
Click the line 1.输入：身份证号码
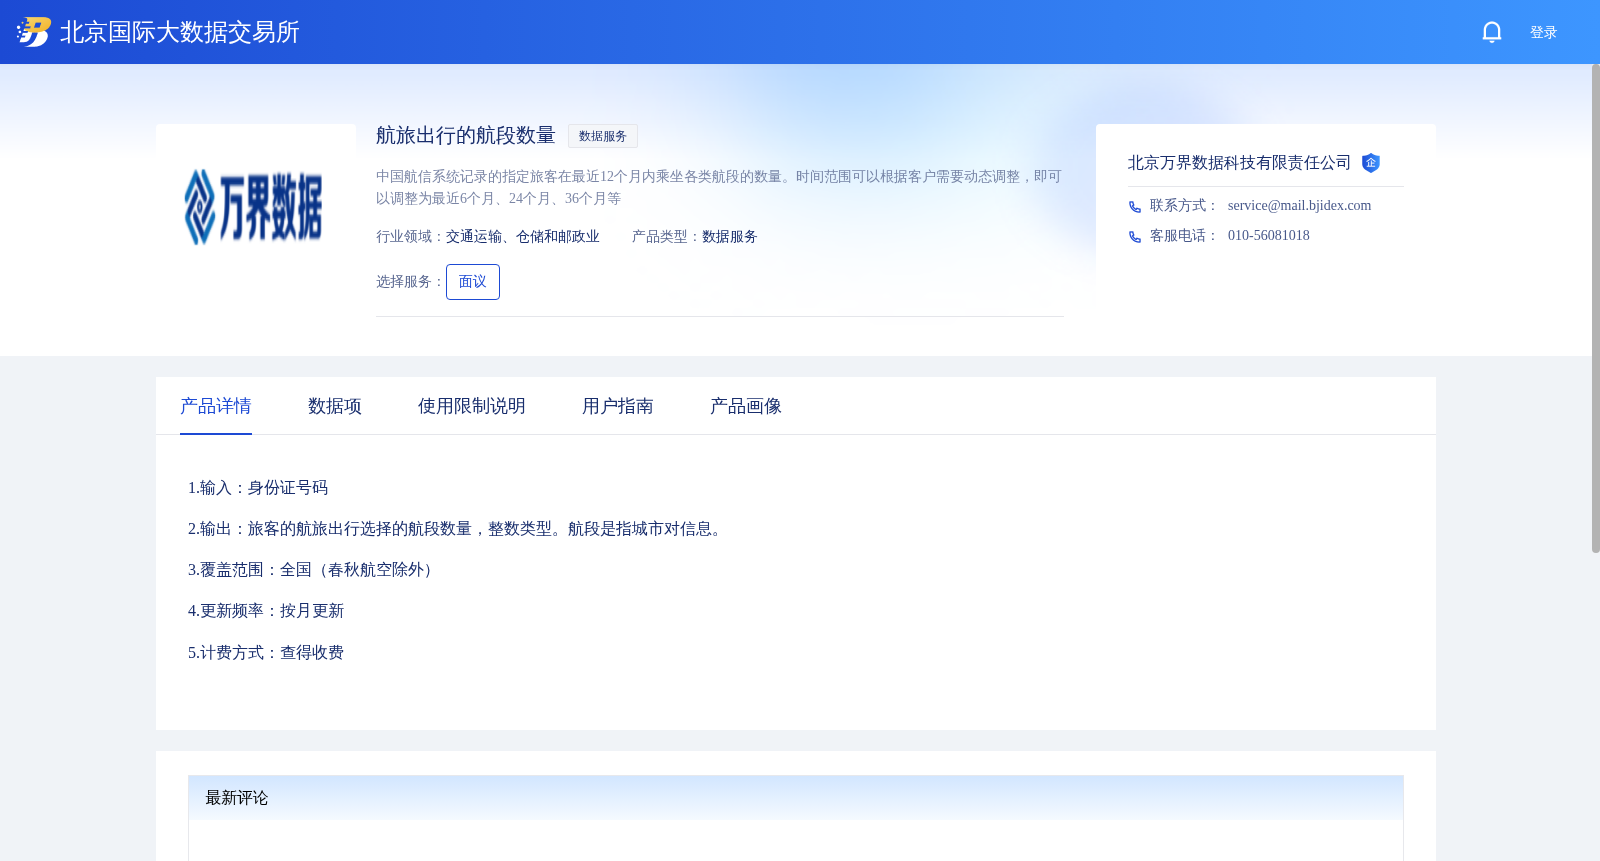(x=258, y=488)
